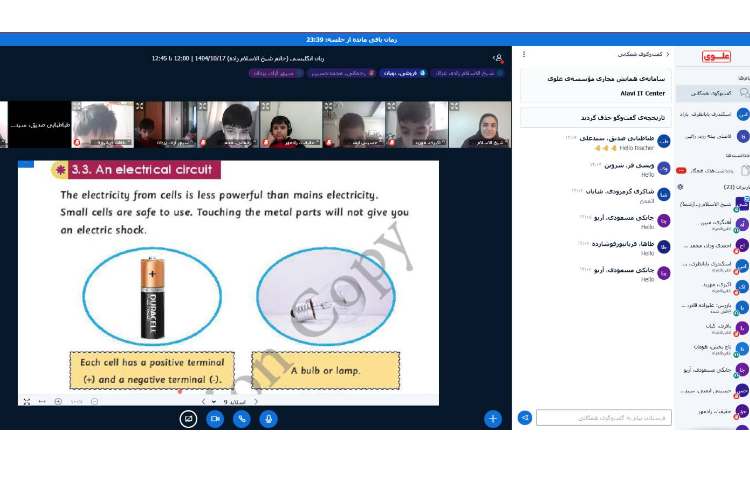Click the send message arrow icon

pyautogui.click(x=525, y=418)
